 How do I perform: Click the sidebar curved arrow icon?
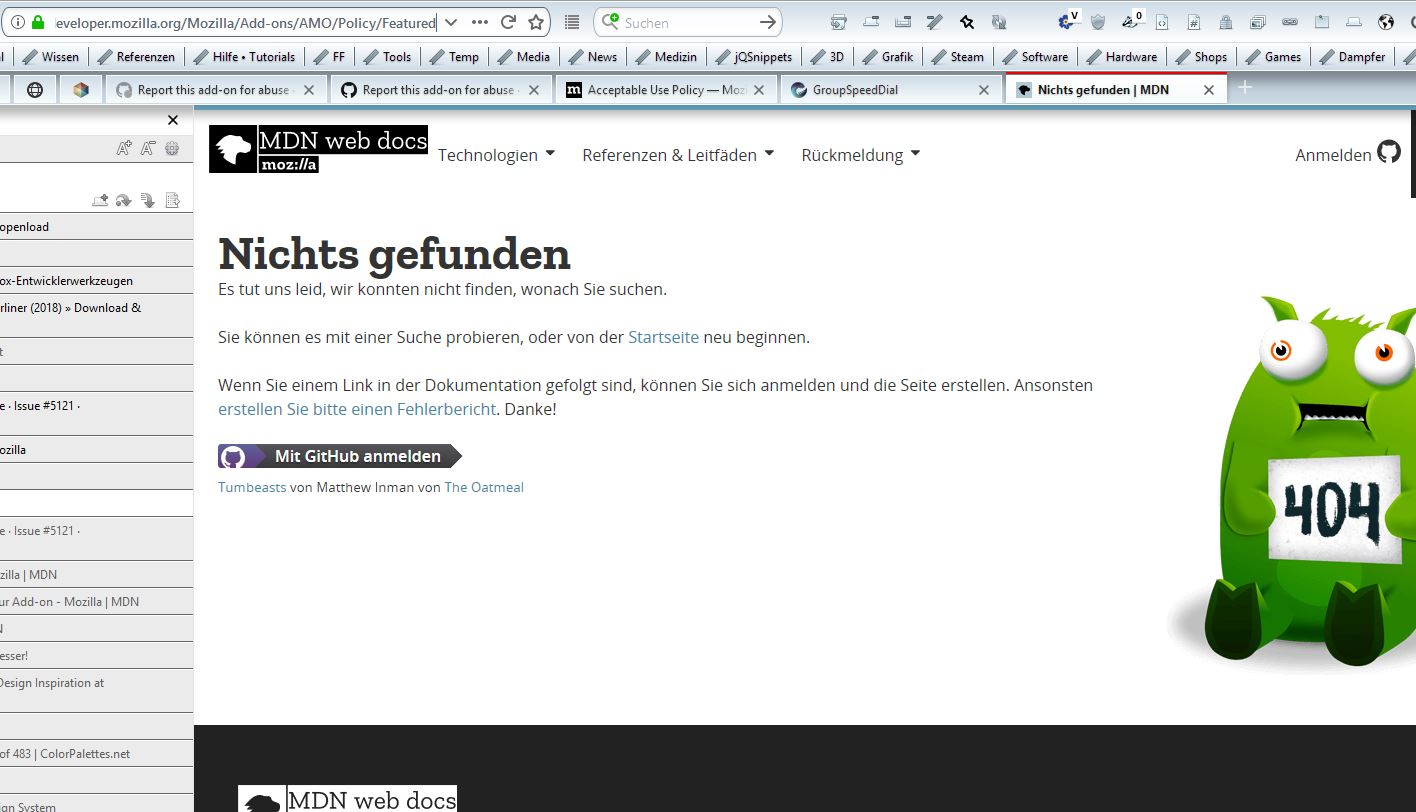click(x=124, y=200)
